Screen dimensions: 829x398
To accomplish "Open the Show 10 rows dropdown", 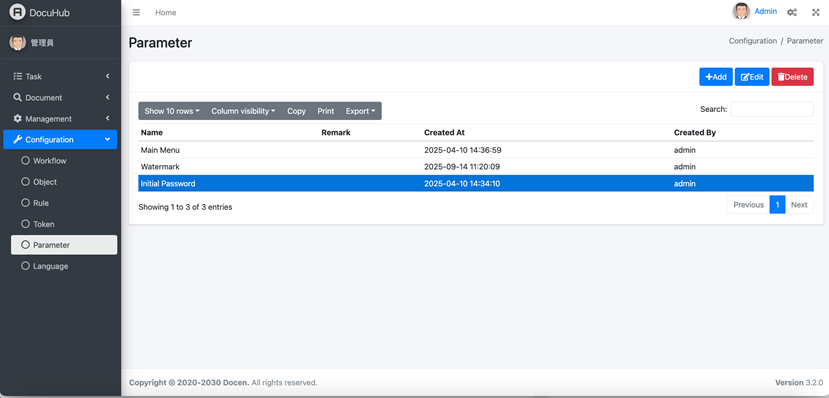I will pos(172,111).
